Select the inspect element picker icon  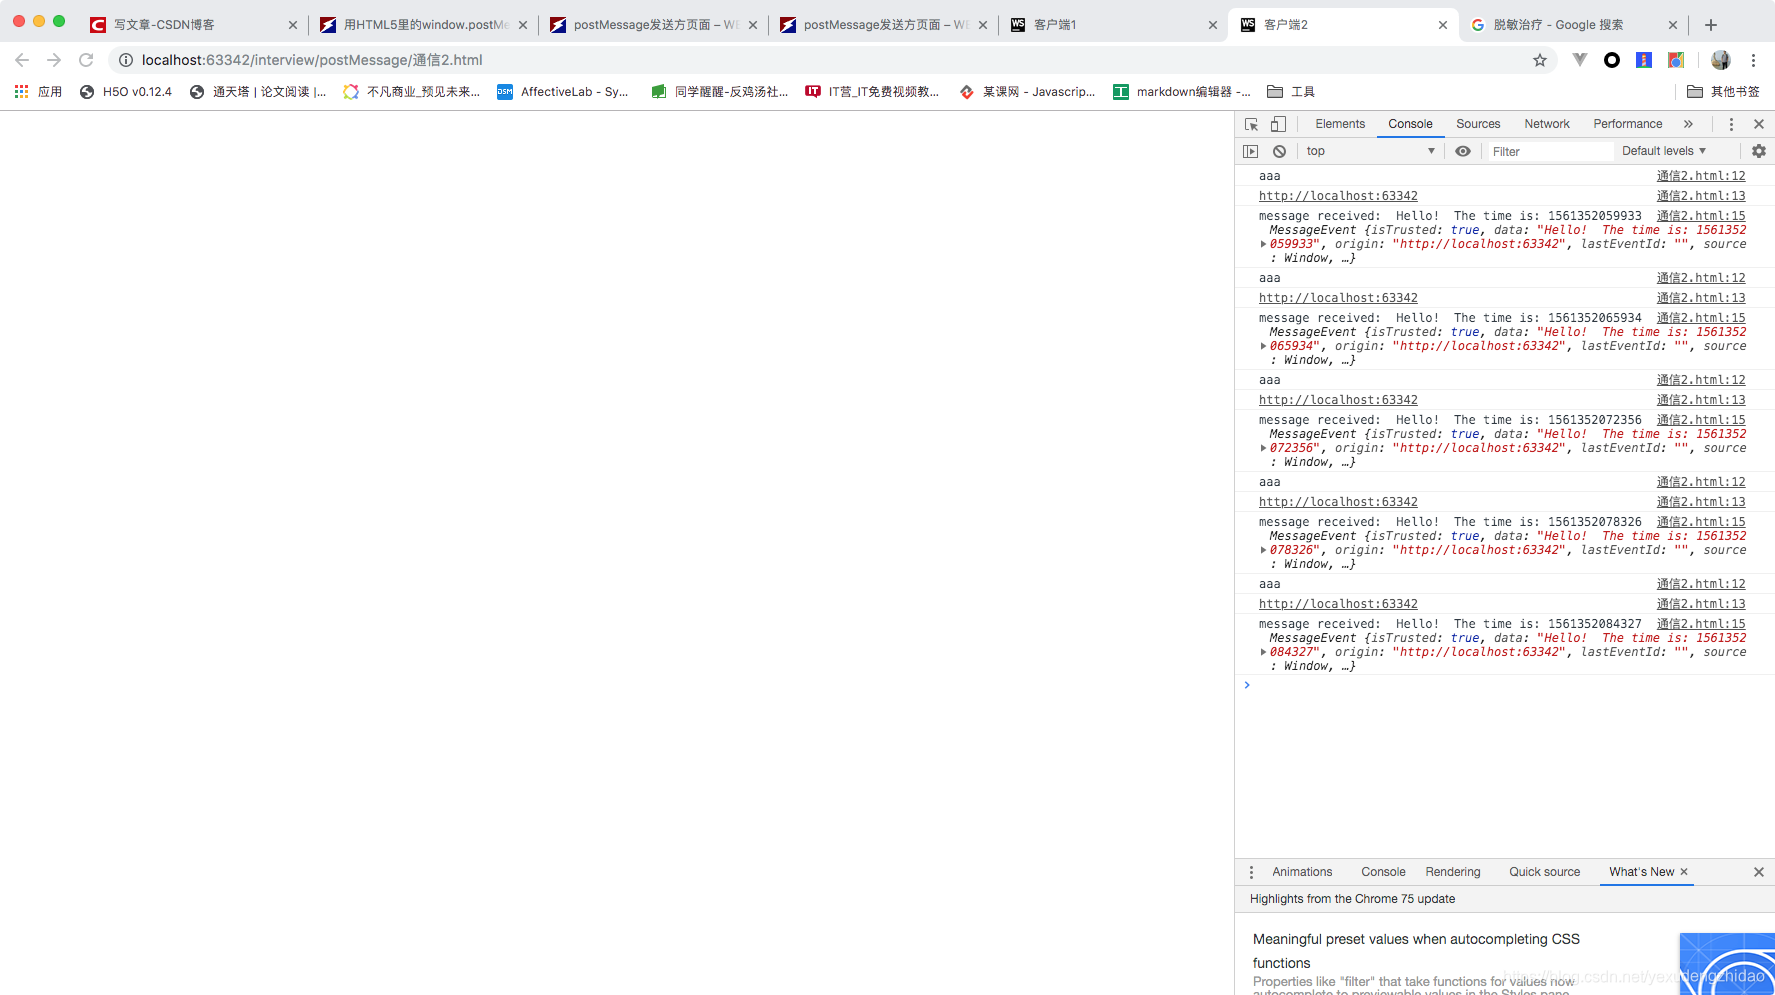click(x=1251, y=124)
